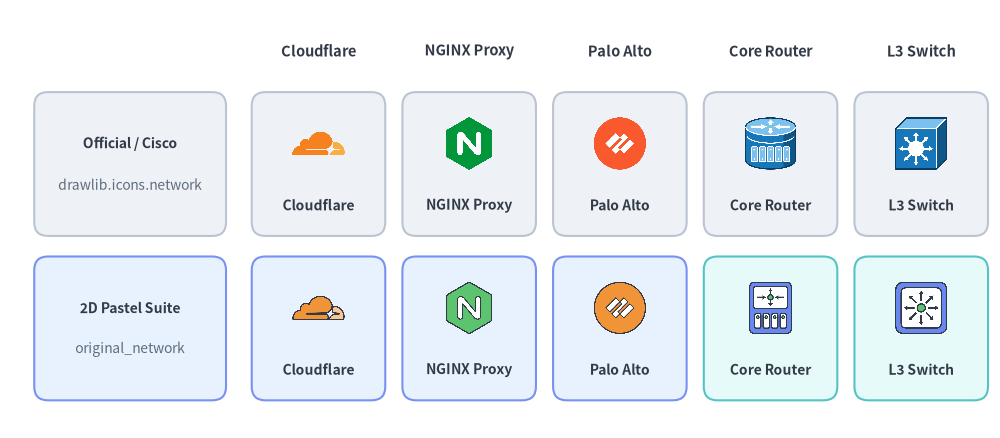Viewport: 1000px width, 438px height.
Task: Click the NGINX Proxy column header text
Action: [x=469, y=50]
